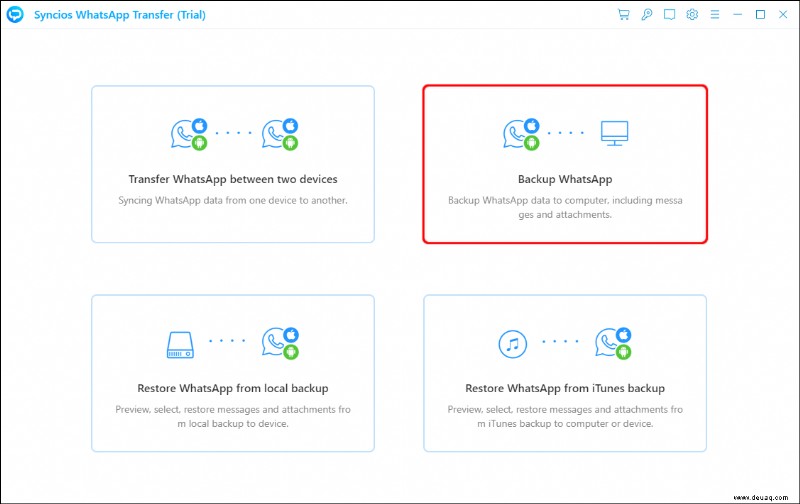This screenshot has height=504, width=800.
Task: Minimize the Syncios window
Action: [x=737, y=14]
